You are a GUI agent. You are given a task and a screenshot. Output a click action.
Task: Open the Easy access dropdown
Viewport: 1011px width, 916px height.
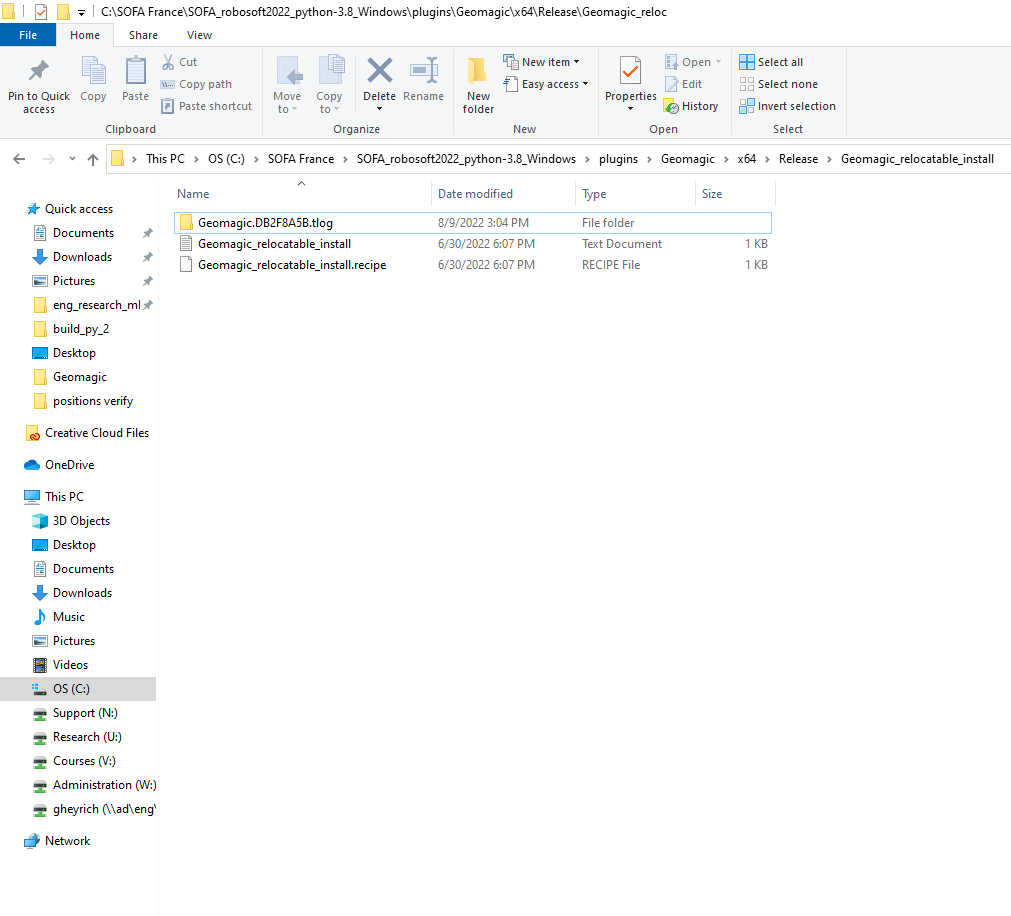(x=545, y=84)
